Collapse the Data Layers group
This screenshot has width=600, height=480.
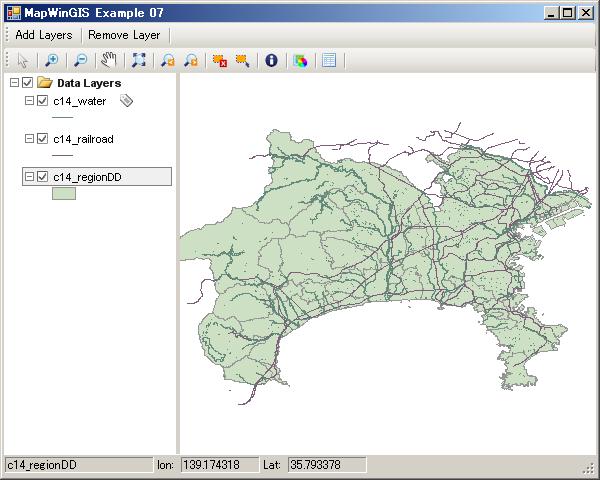12,83
